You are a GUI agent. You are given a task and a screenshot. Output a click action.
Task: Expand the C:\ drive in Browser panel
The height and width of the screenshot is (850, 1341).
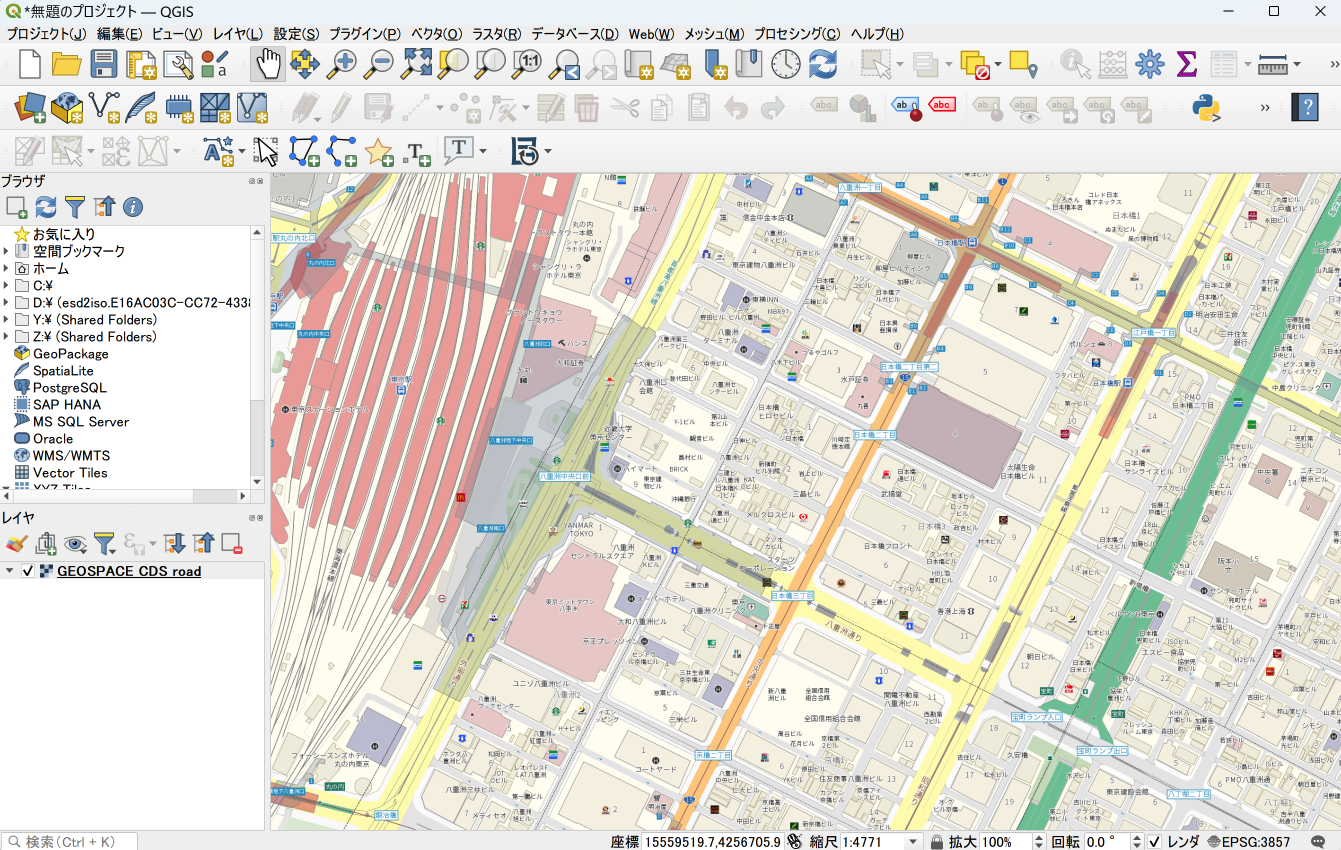tap(8, 285)
